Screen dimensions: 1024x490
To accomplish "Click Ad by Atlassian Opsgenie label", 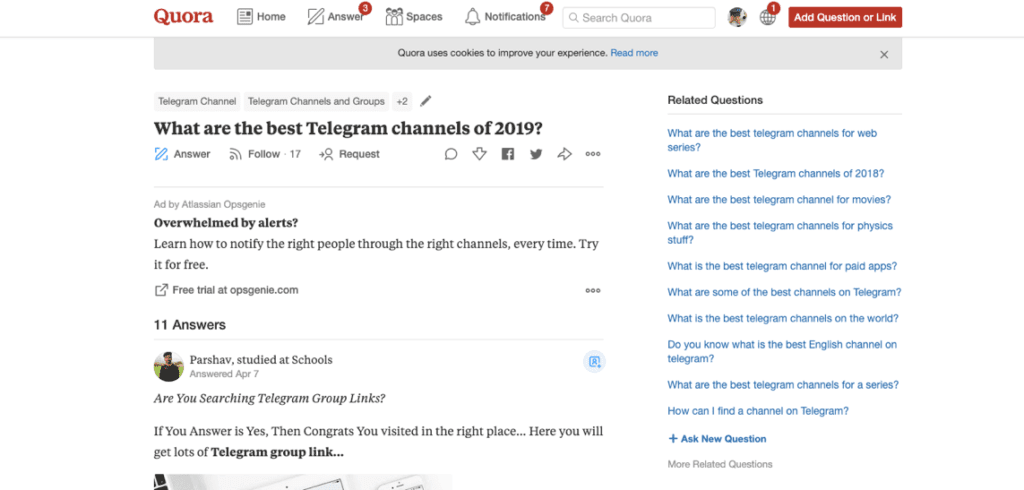I will tap(210, 204).
